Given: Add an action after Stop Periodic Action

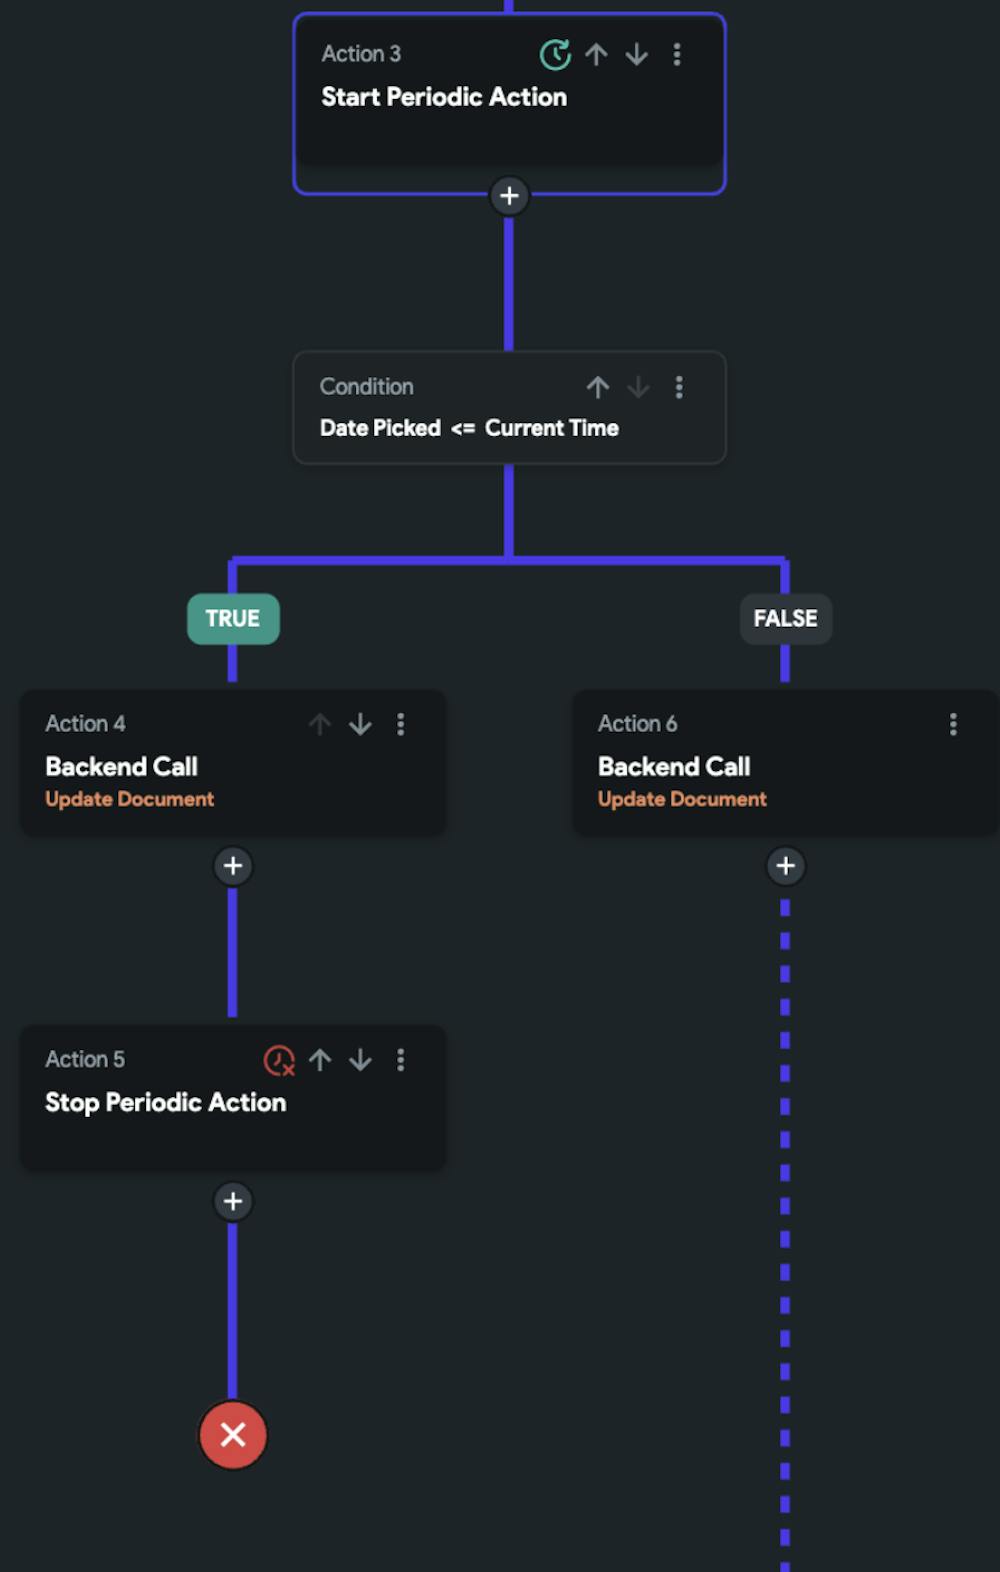Looking at the screenshot, I should 233,1201.
